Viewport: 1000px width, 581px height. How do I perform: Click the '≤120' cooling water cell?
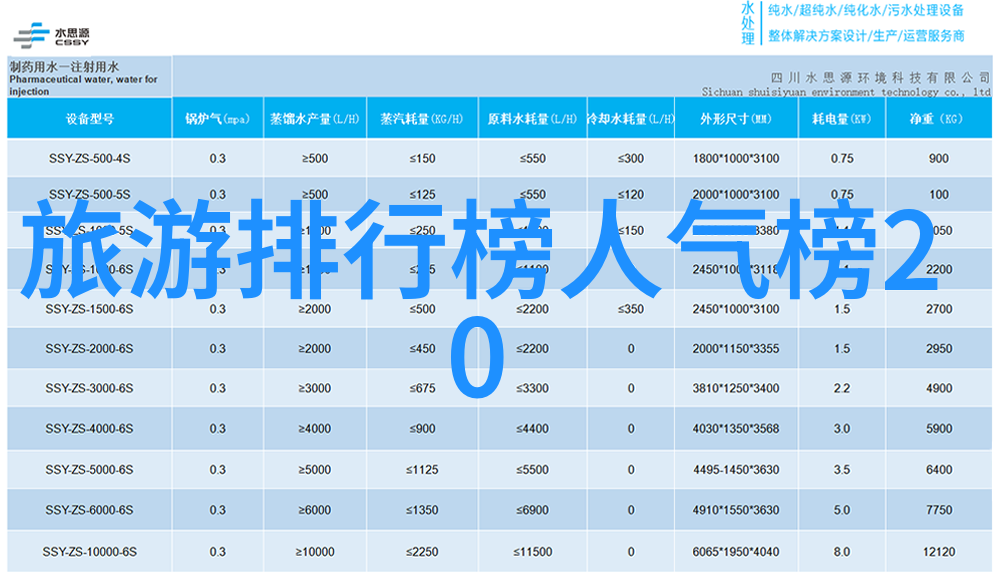tap(631, 194)
